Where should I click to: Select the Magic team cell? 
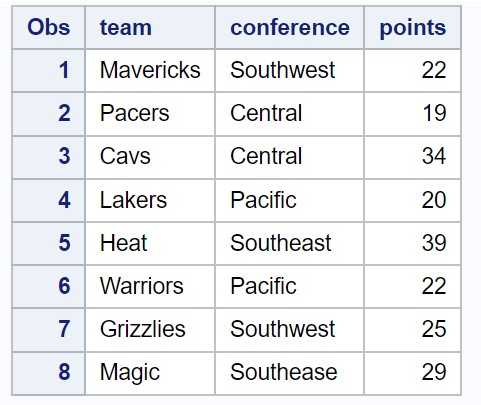(x=150, y=373)
